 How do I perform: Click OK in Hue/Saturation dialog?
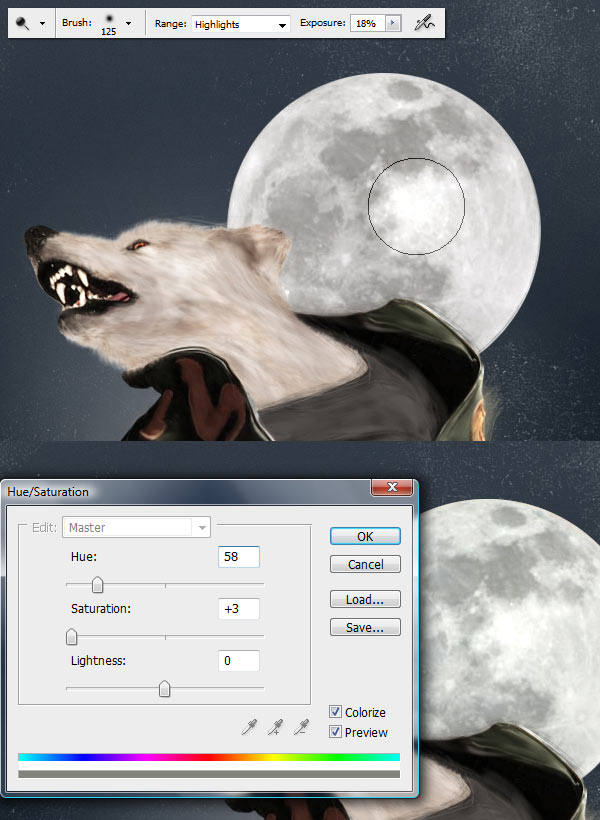coord(365,537)
